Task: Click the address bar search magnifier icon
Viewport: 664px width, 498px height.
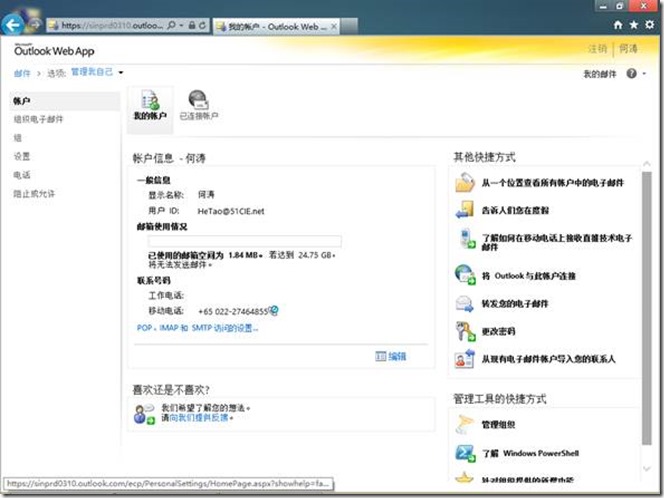Action: (171, 25)
